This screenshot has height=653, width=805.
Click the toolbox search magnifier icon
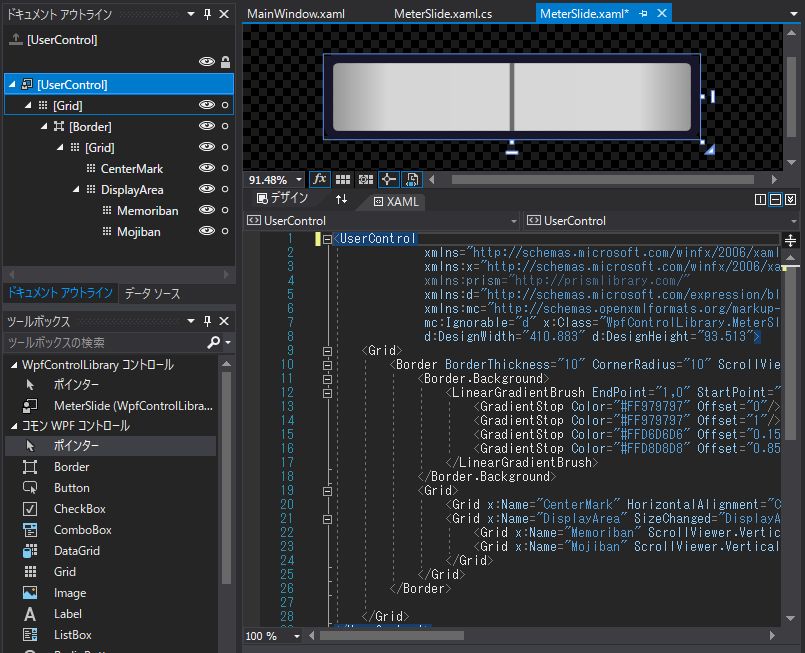point(214,342)
